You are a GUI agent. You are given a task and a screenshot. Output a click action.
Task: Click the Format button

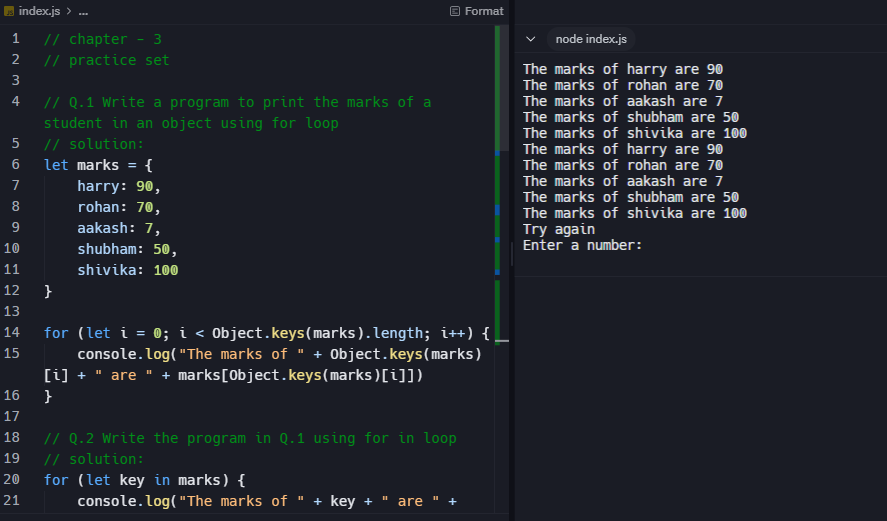click(476, 11)
